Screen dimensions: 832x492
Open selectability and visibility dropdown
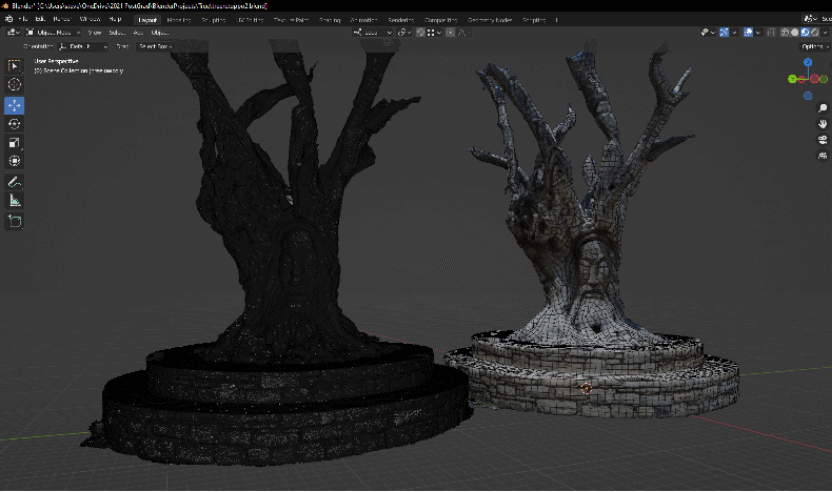click(x=708, y=32)
